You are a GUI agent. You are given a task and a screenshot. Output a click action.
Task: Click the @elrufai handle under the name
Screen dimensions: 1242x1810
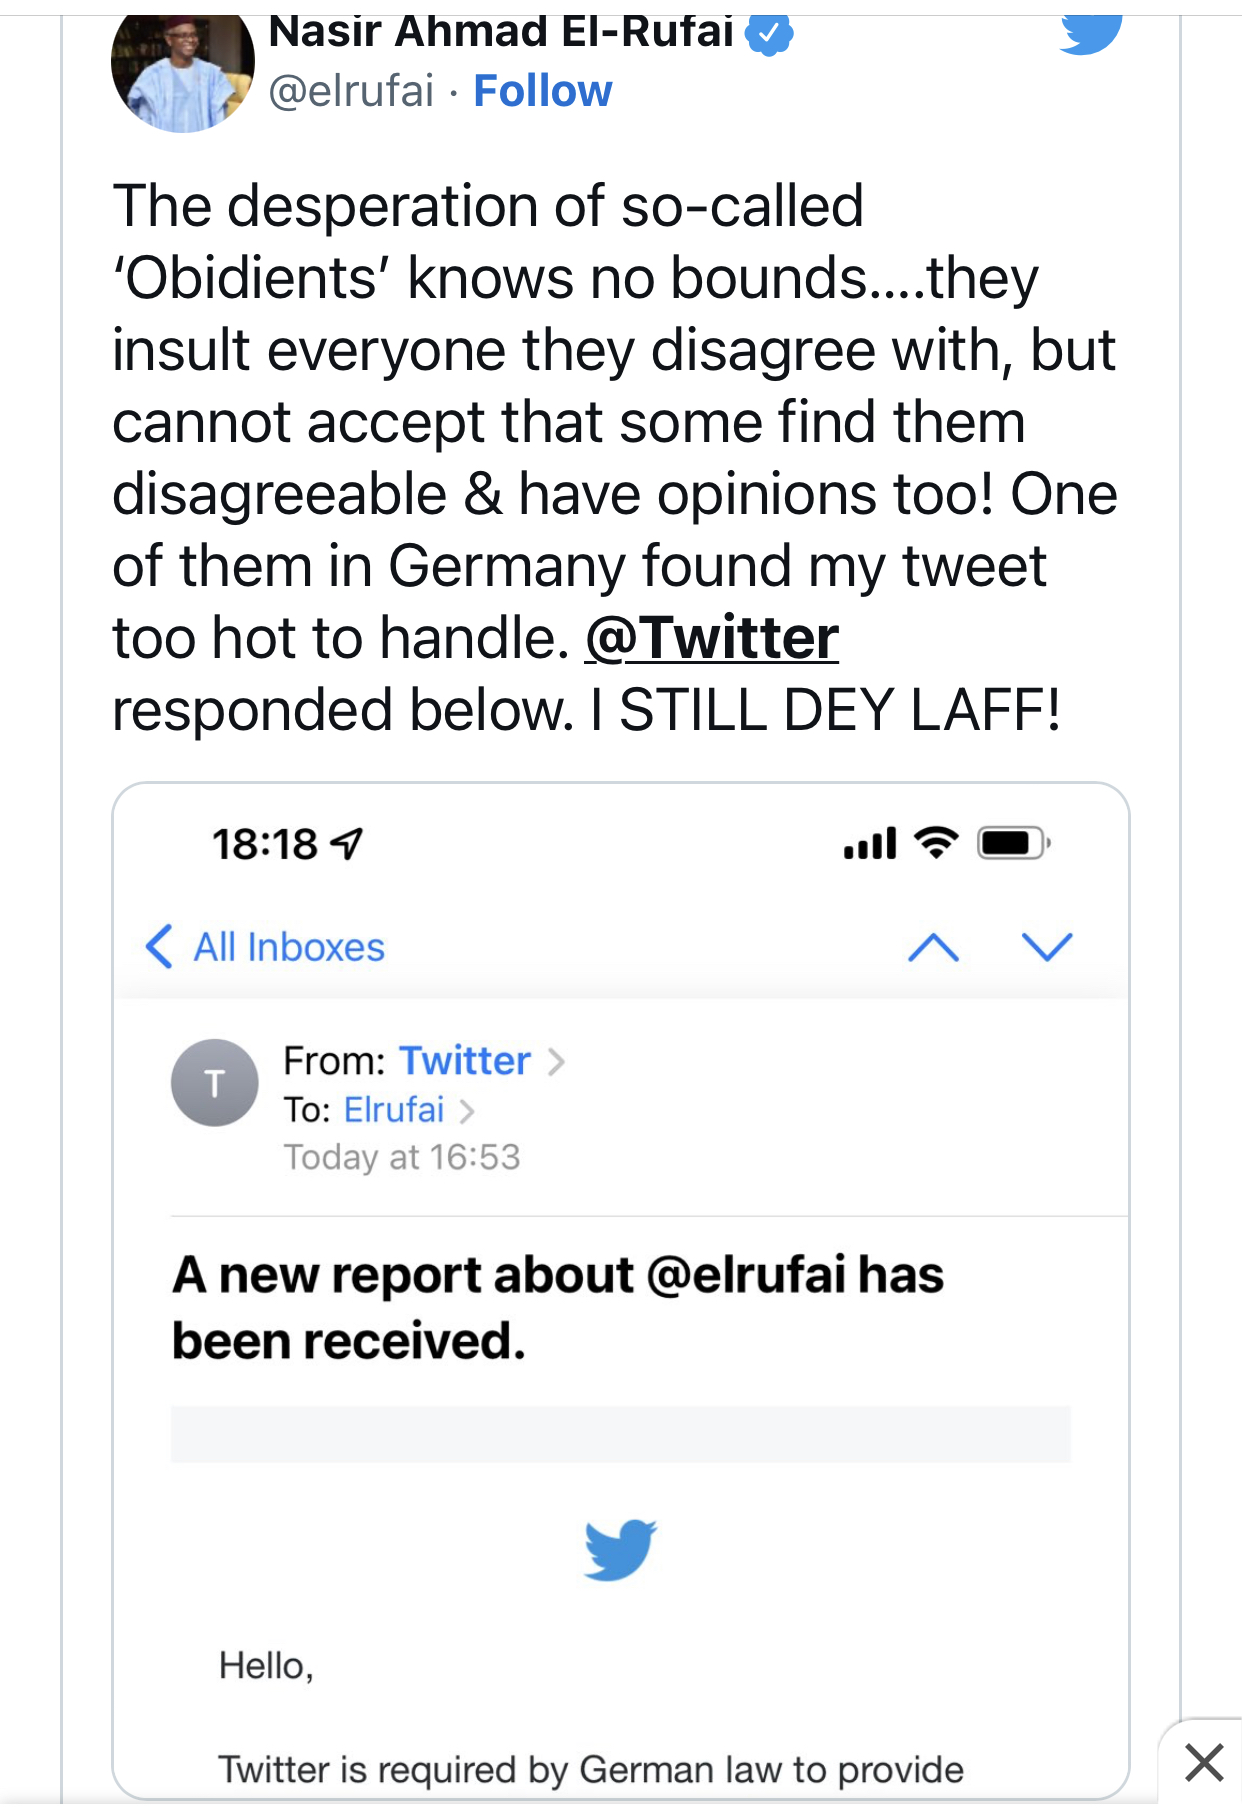pyautogui.click(x=349, y=90)
